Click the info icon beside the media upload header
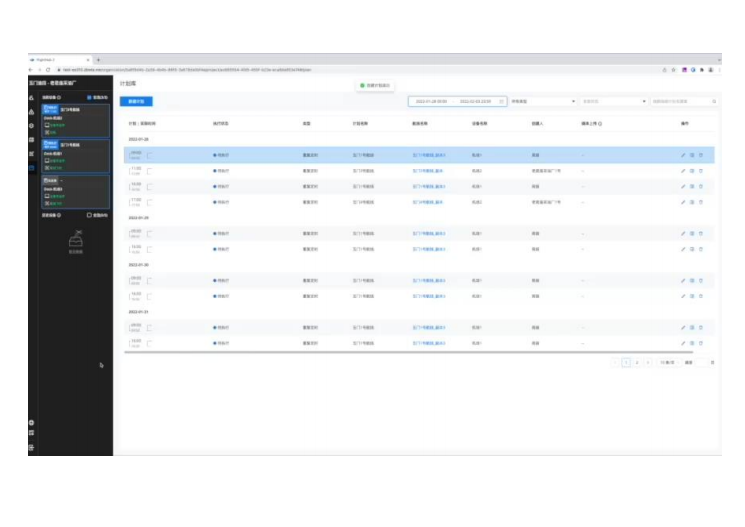This screenshot has height=527, width=745. click(600, 123)
